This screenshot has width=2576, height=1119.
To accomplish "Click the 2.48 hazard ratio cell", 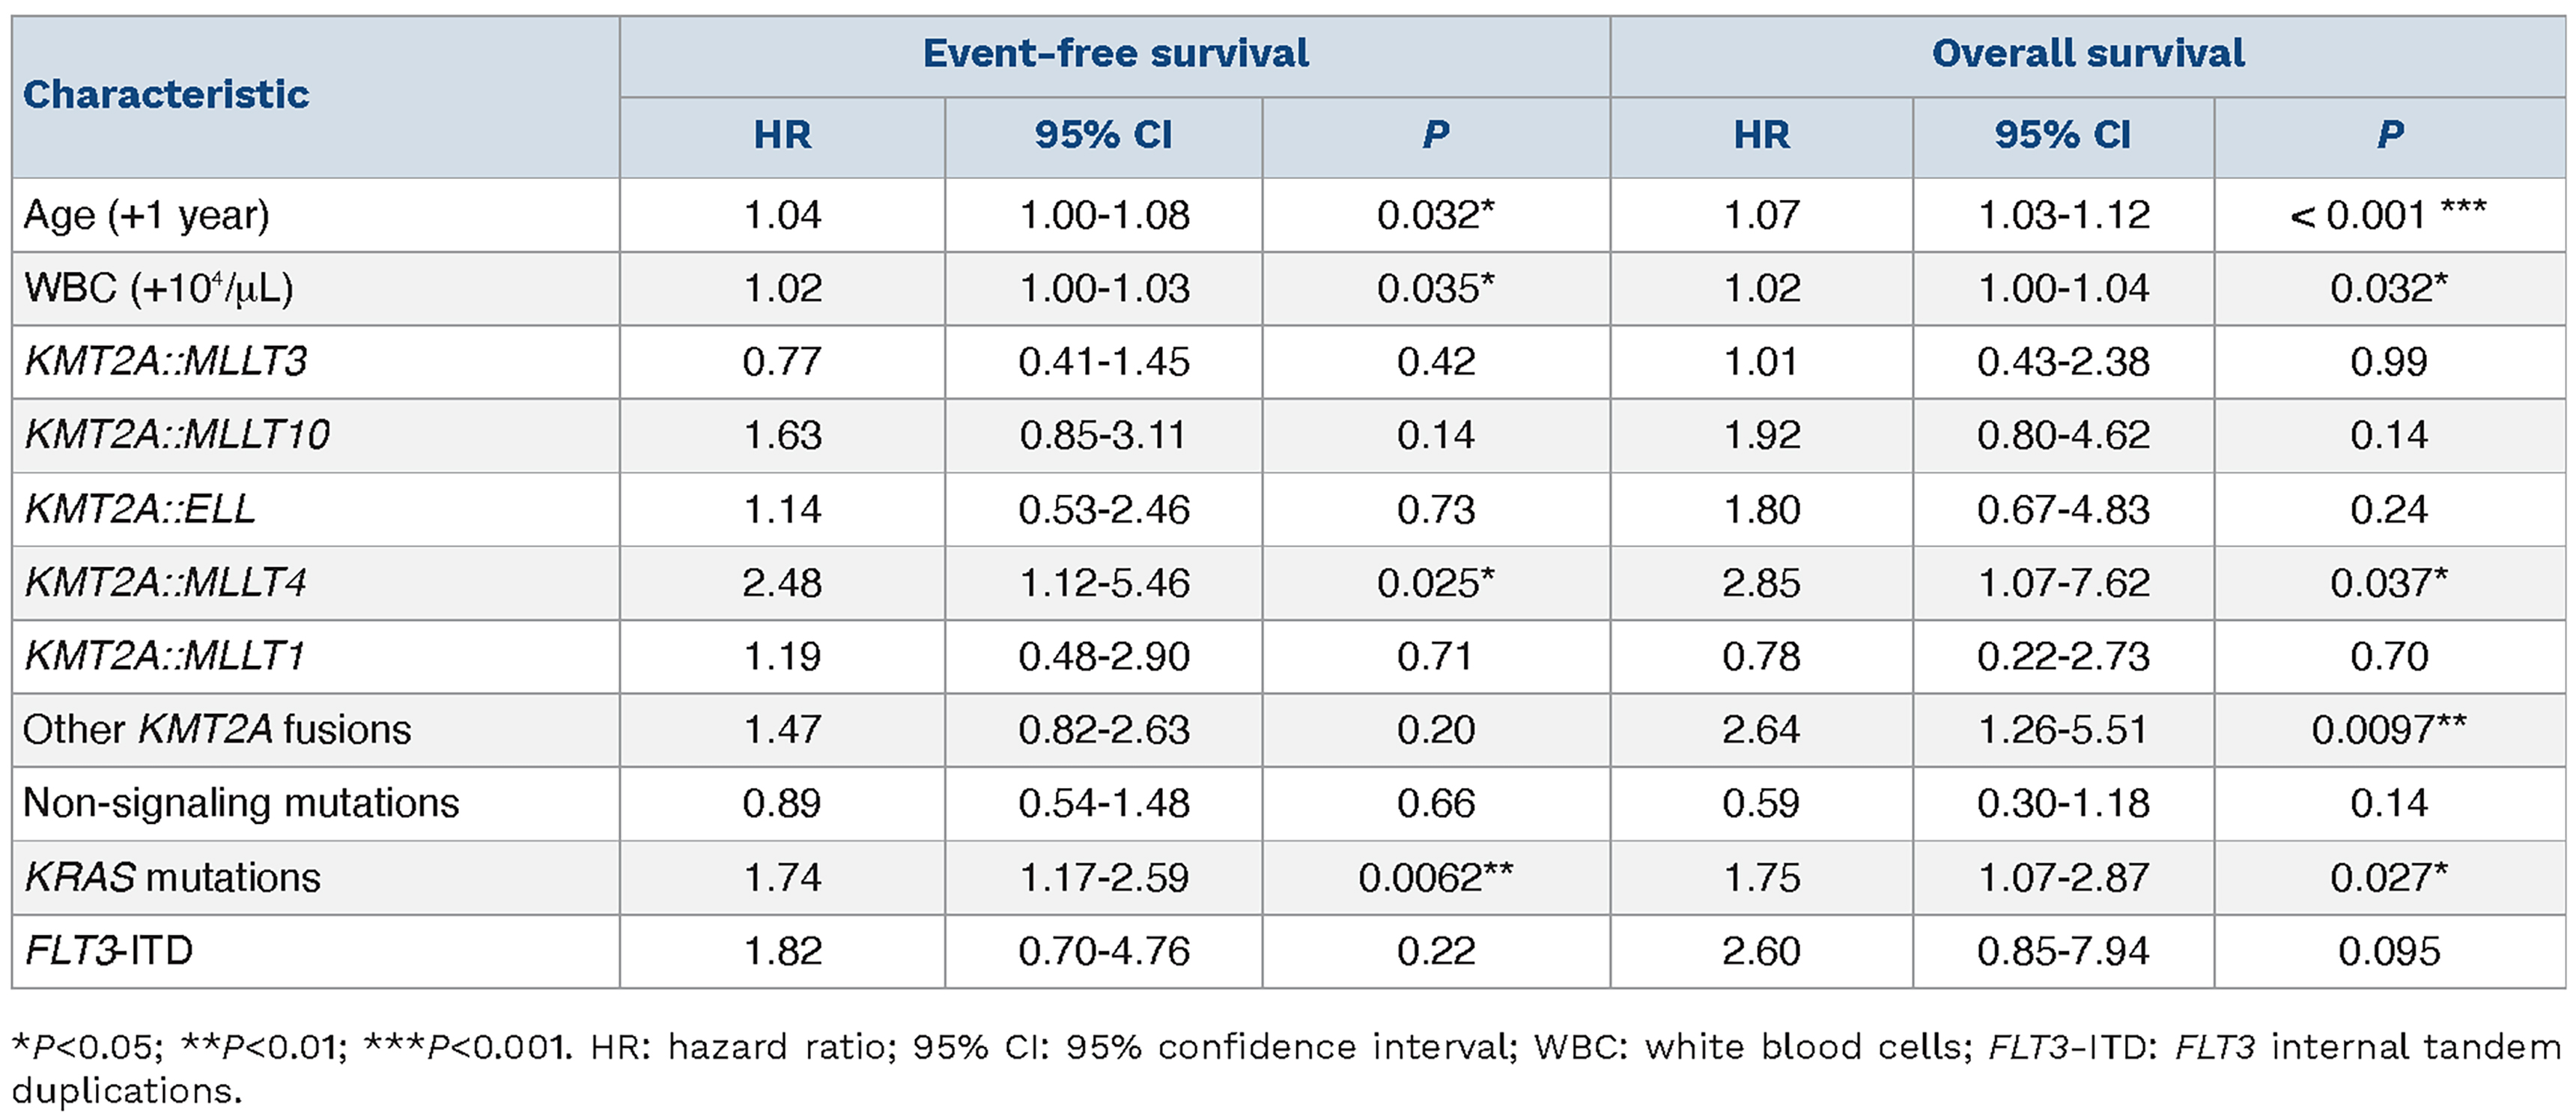I will point(782,582).
